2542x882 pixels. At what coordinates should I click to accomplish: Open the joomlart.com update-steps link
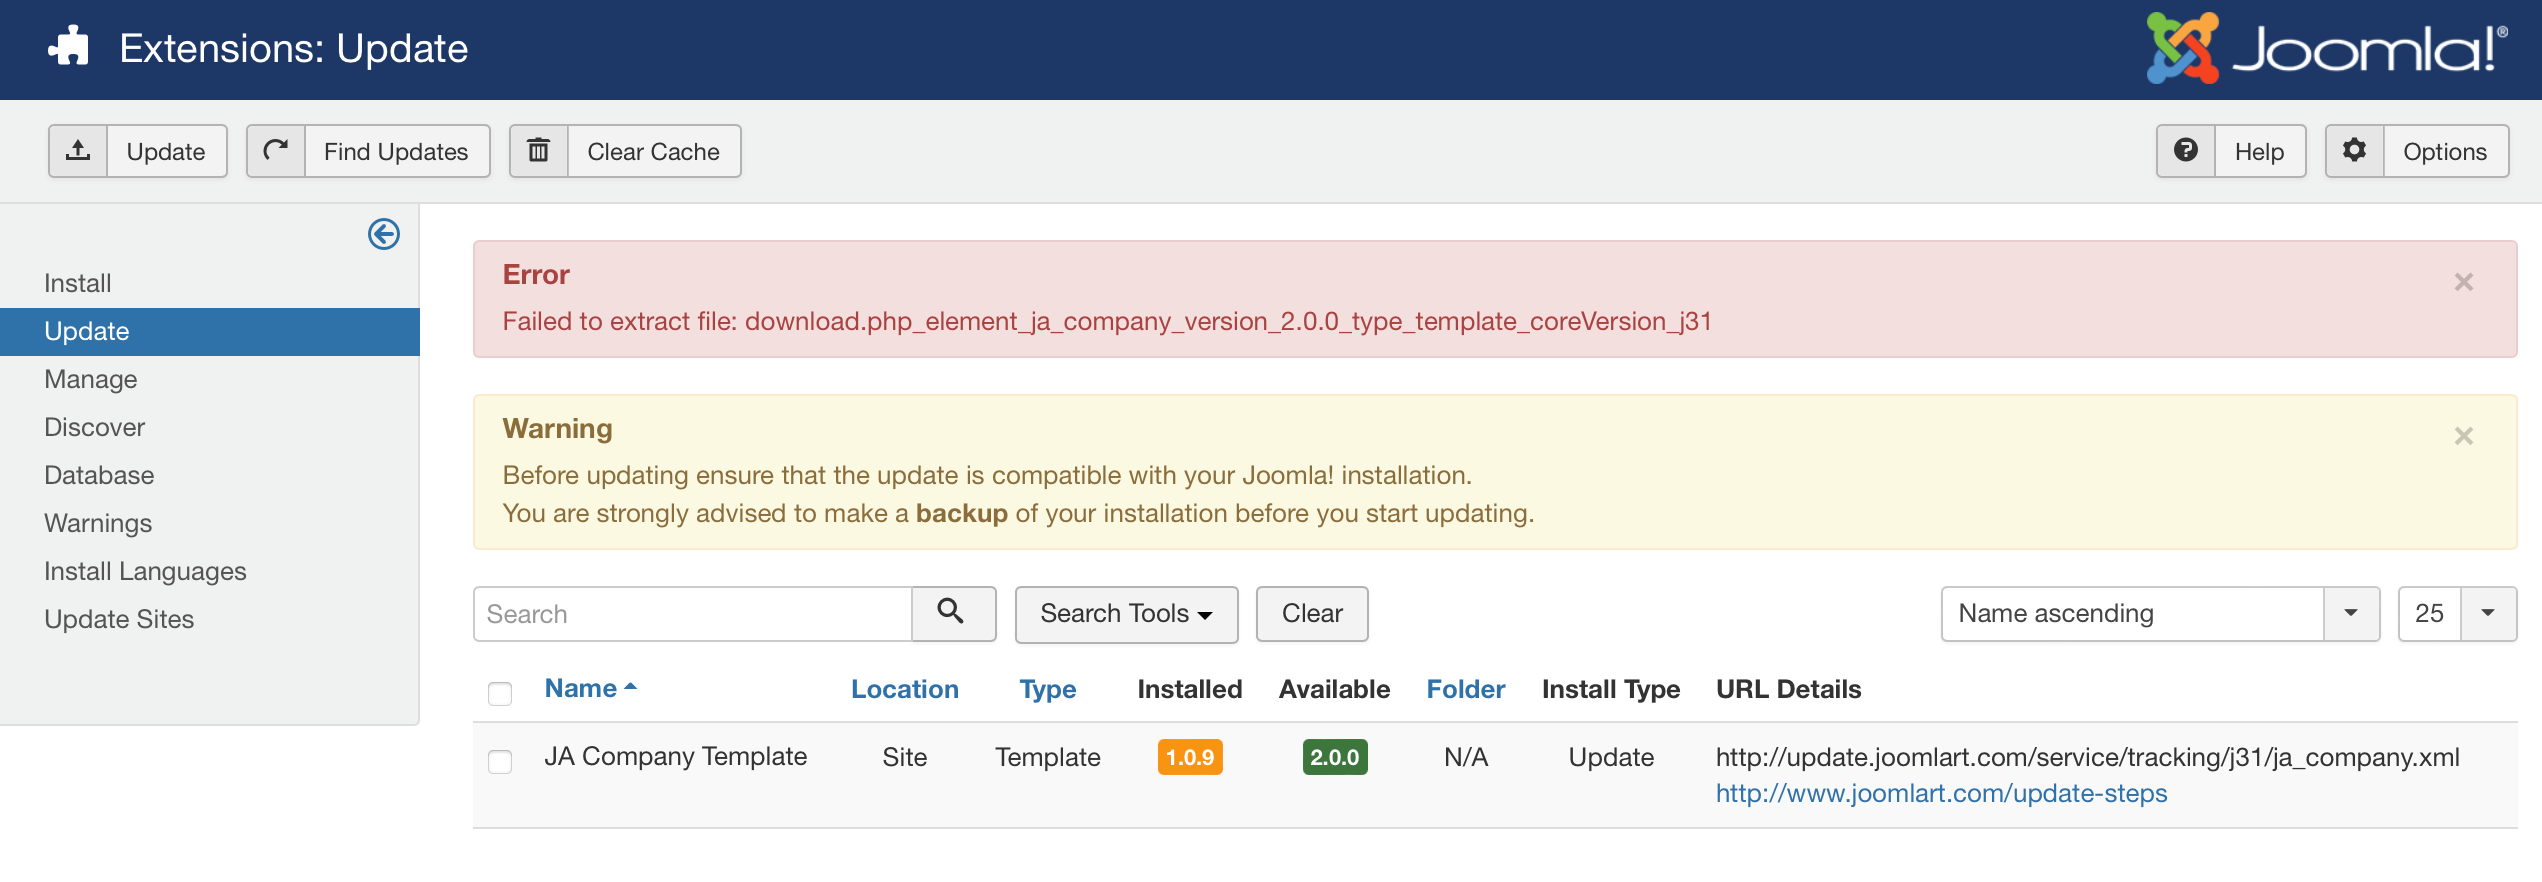click(x=1941, y=793)
